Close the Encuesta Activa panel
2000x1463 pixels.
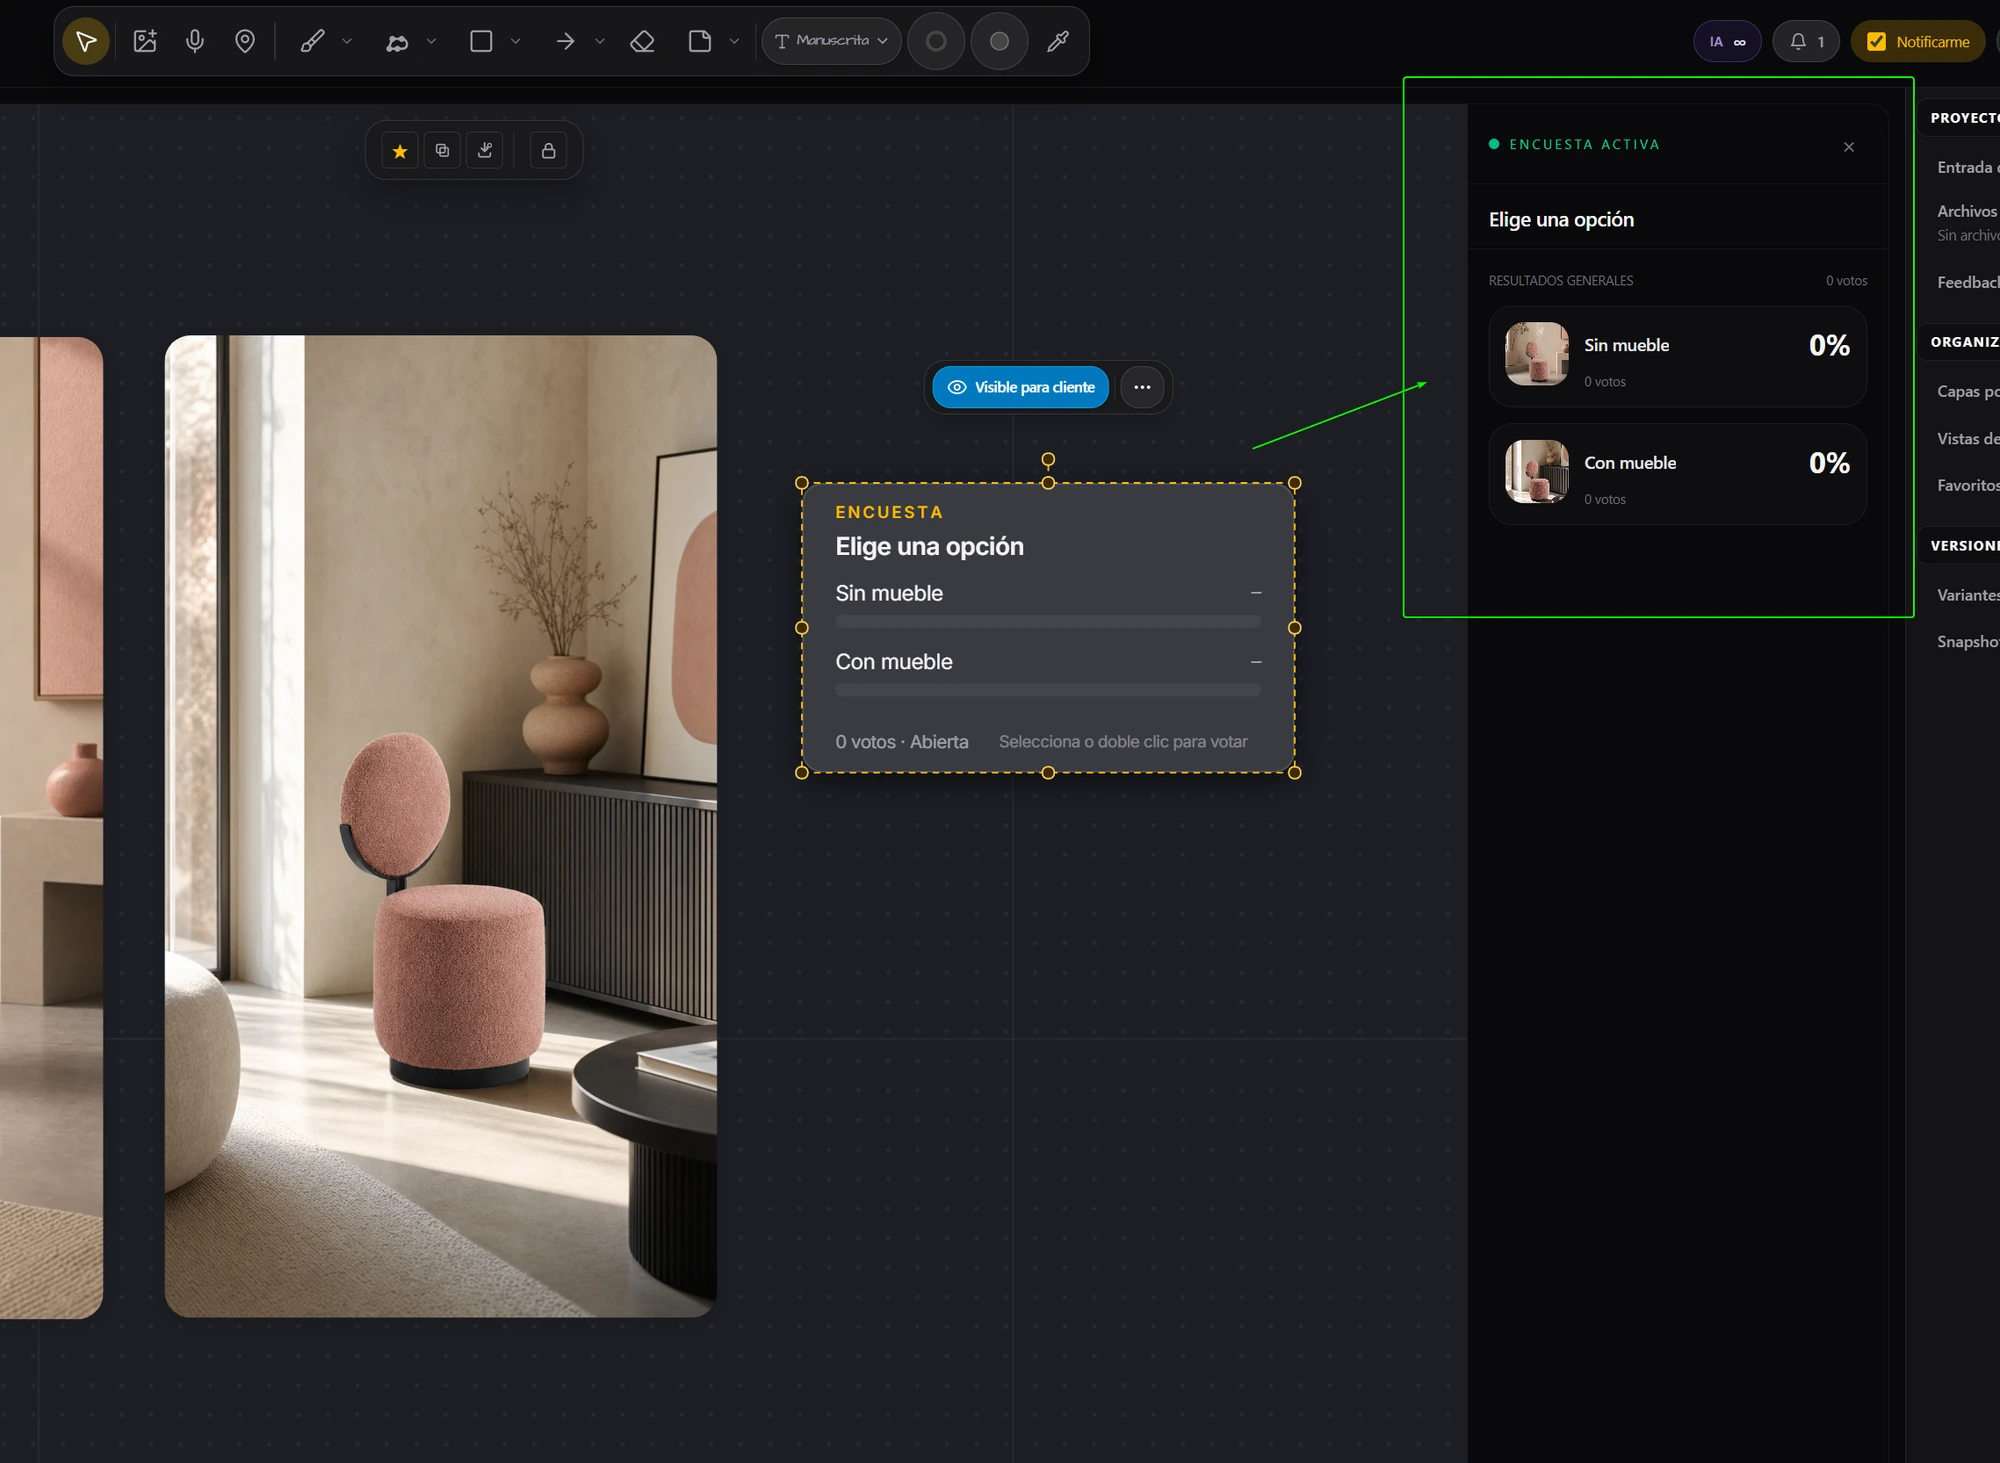pos(1849,147)
